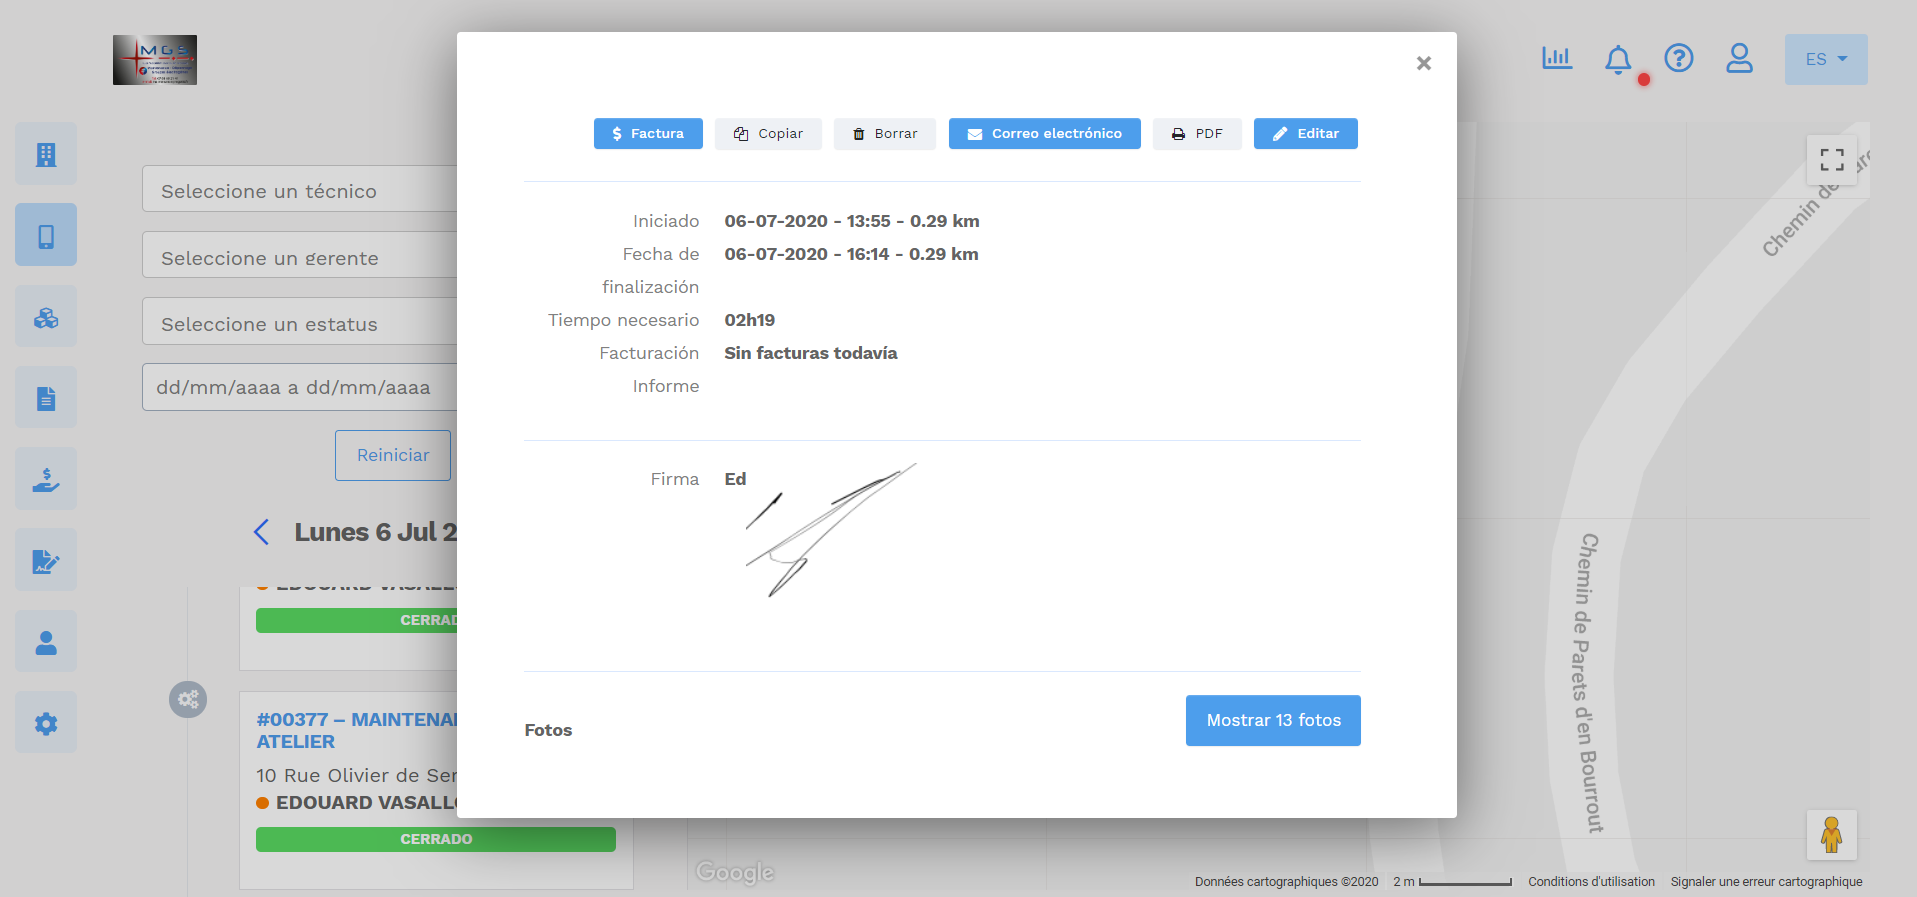Viewport: 1917px width, 897px height.
Task: Open stacked boxes icon in sidebar
Action: coord(46,317)
